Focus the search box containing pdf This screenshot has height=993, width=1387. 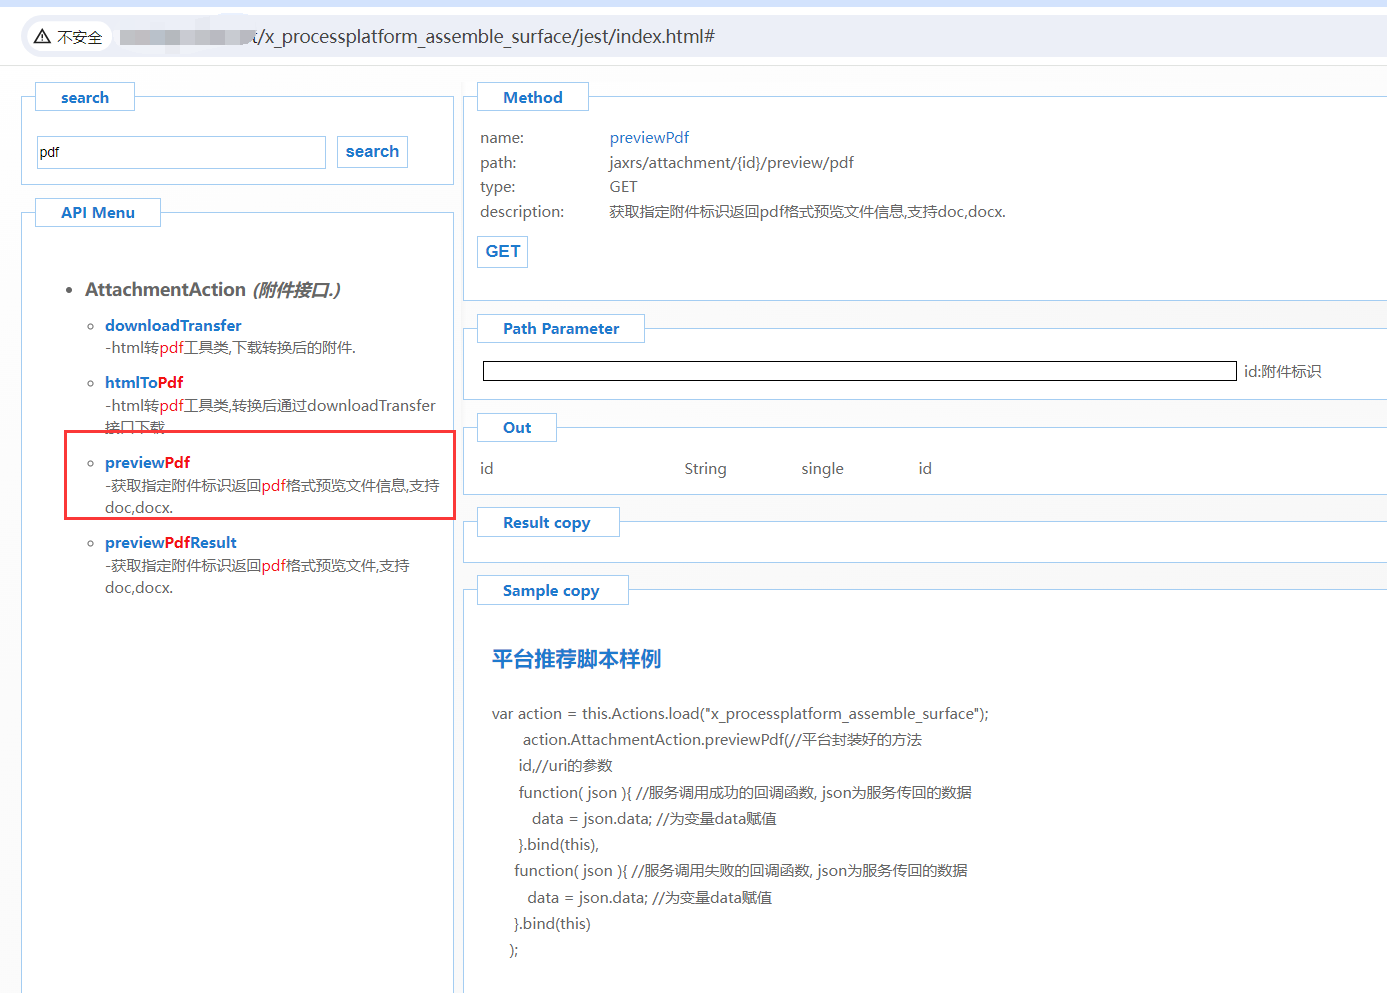(x=181, y=152)
